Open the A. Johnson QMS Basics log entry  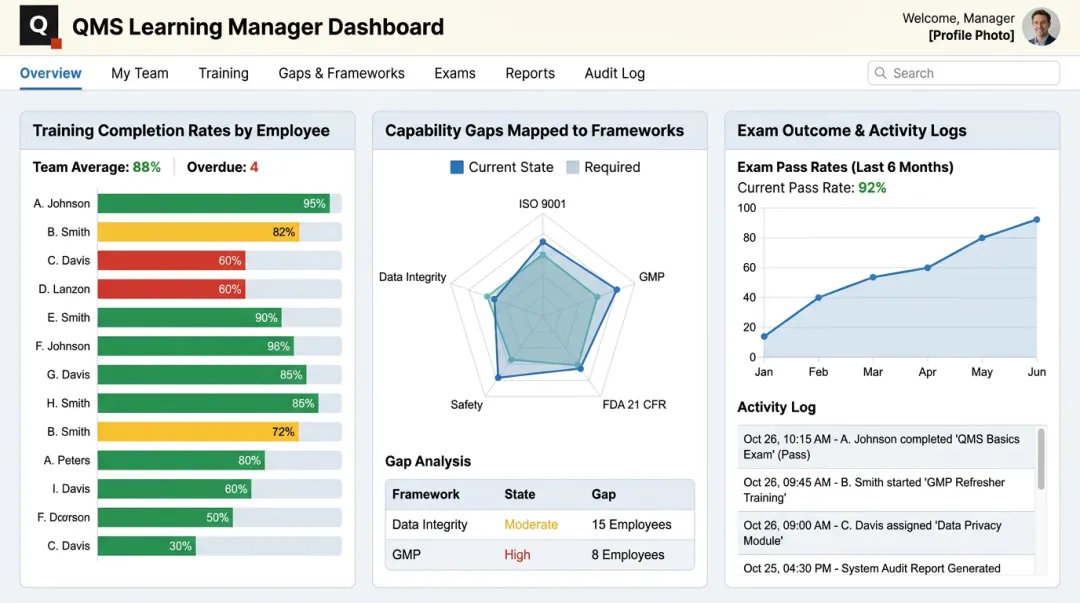pyautogui.click(x=886, y=447)
